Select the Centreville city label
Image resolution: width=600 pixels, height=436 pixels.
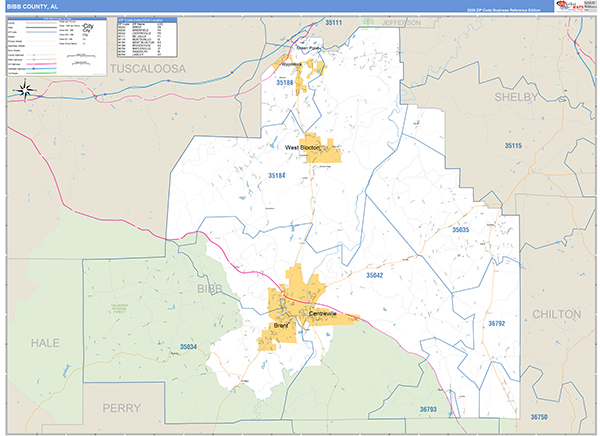click(x=323, y=314)
